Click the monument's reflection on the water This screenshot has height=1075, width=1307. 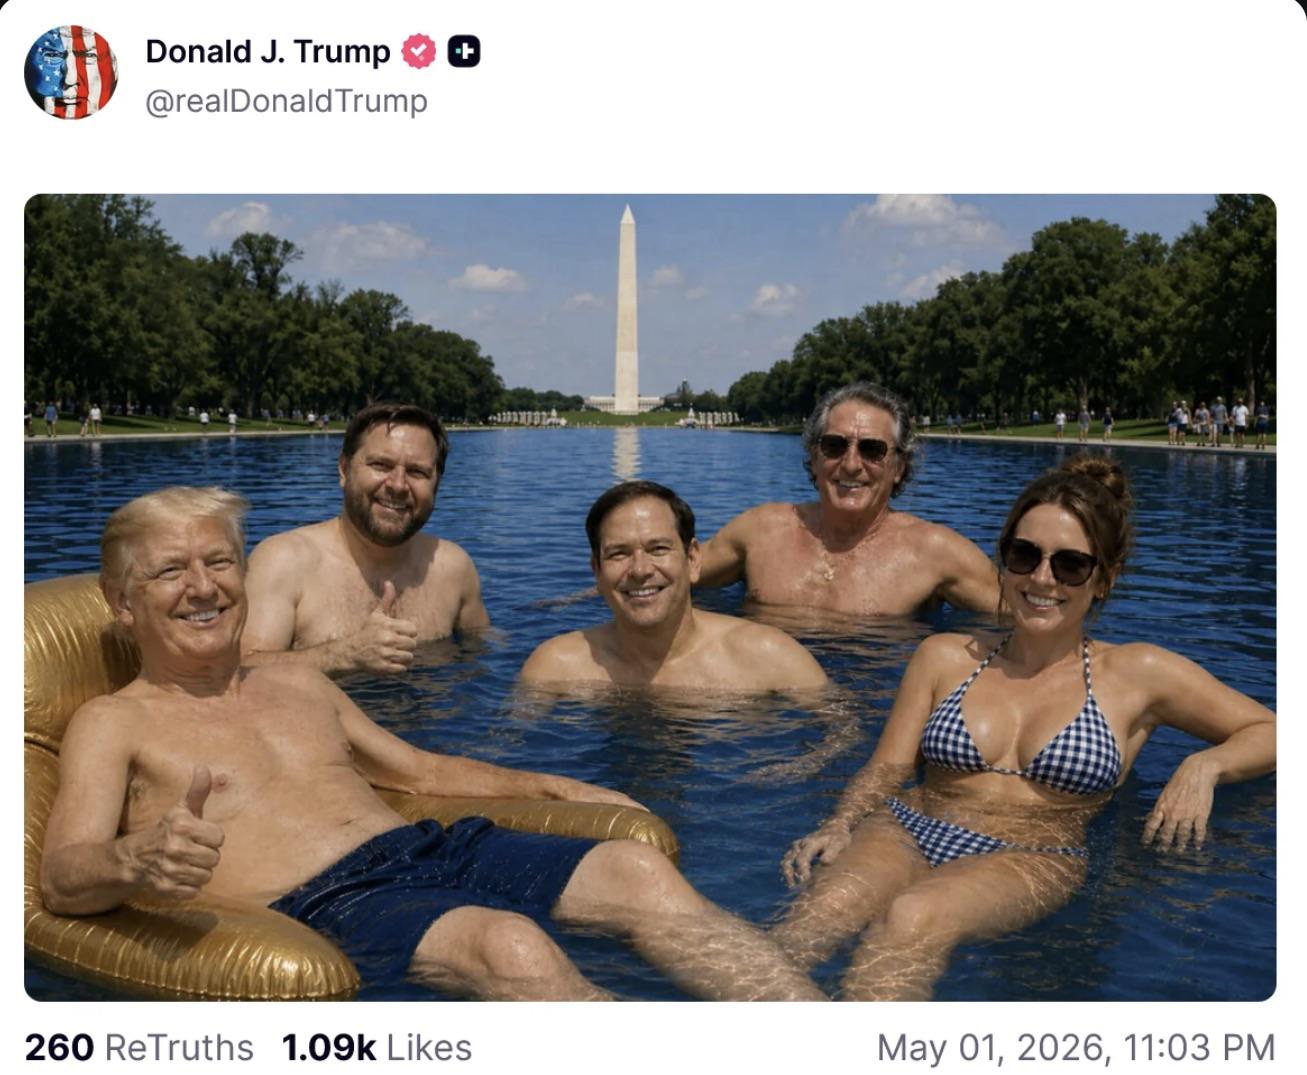tap(626, 454)
